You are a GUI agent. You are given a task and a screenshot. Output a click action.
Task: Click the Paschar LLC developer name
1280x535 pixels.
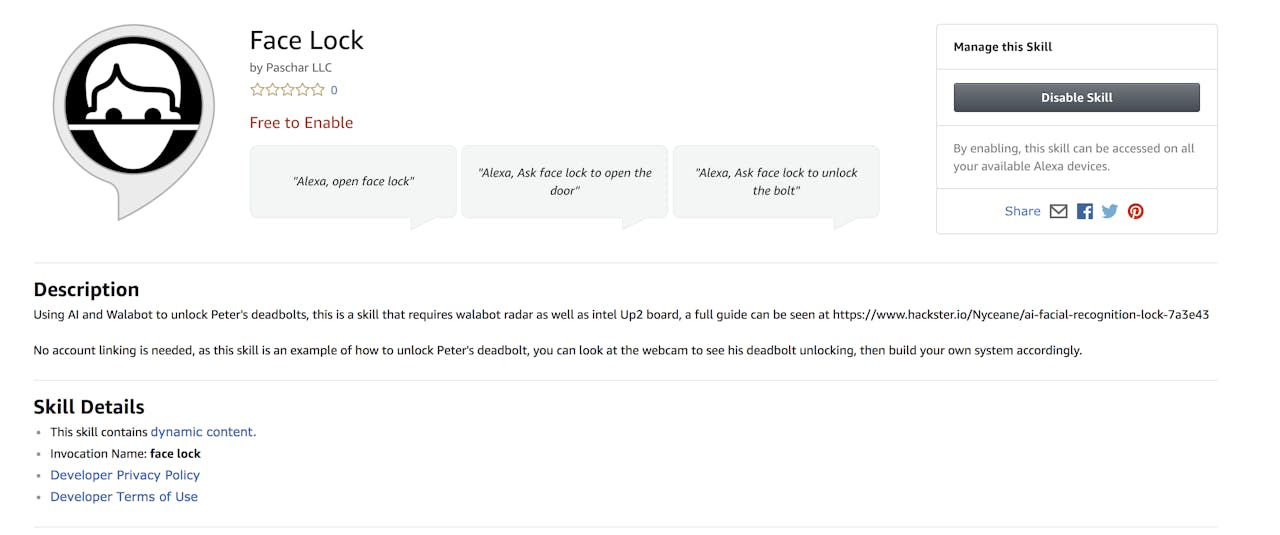(x=298, y=67)
